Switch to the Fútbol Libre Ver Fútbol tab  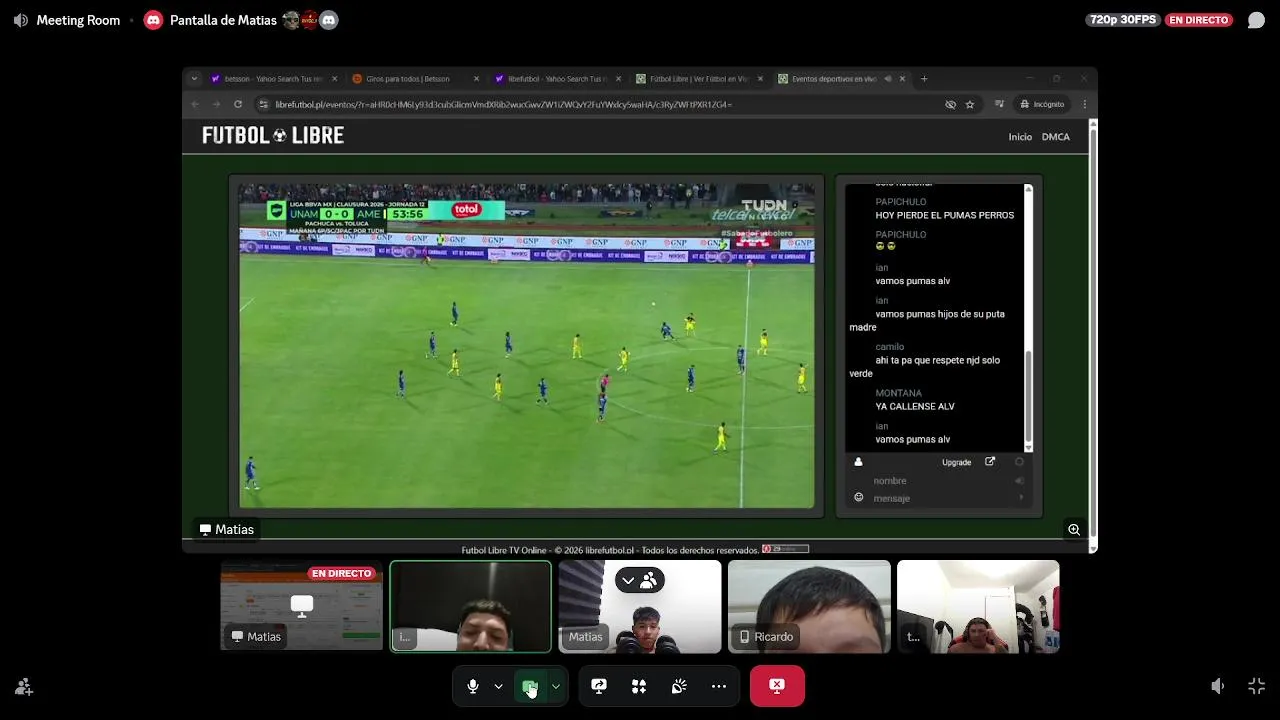point(699,79)
